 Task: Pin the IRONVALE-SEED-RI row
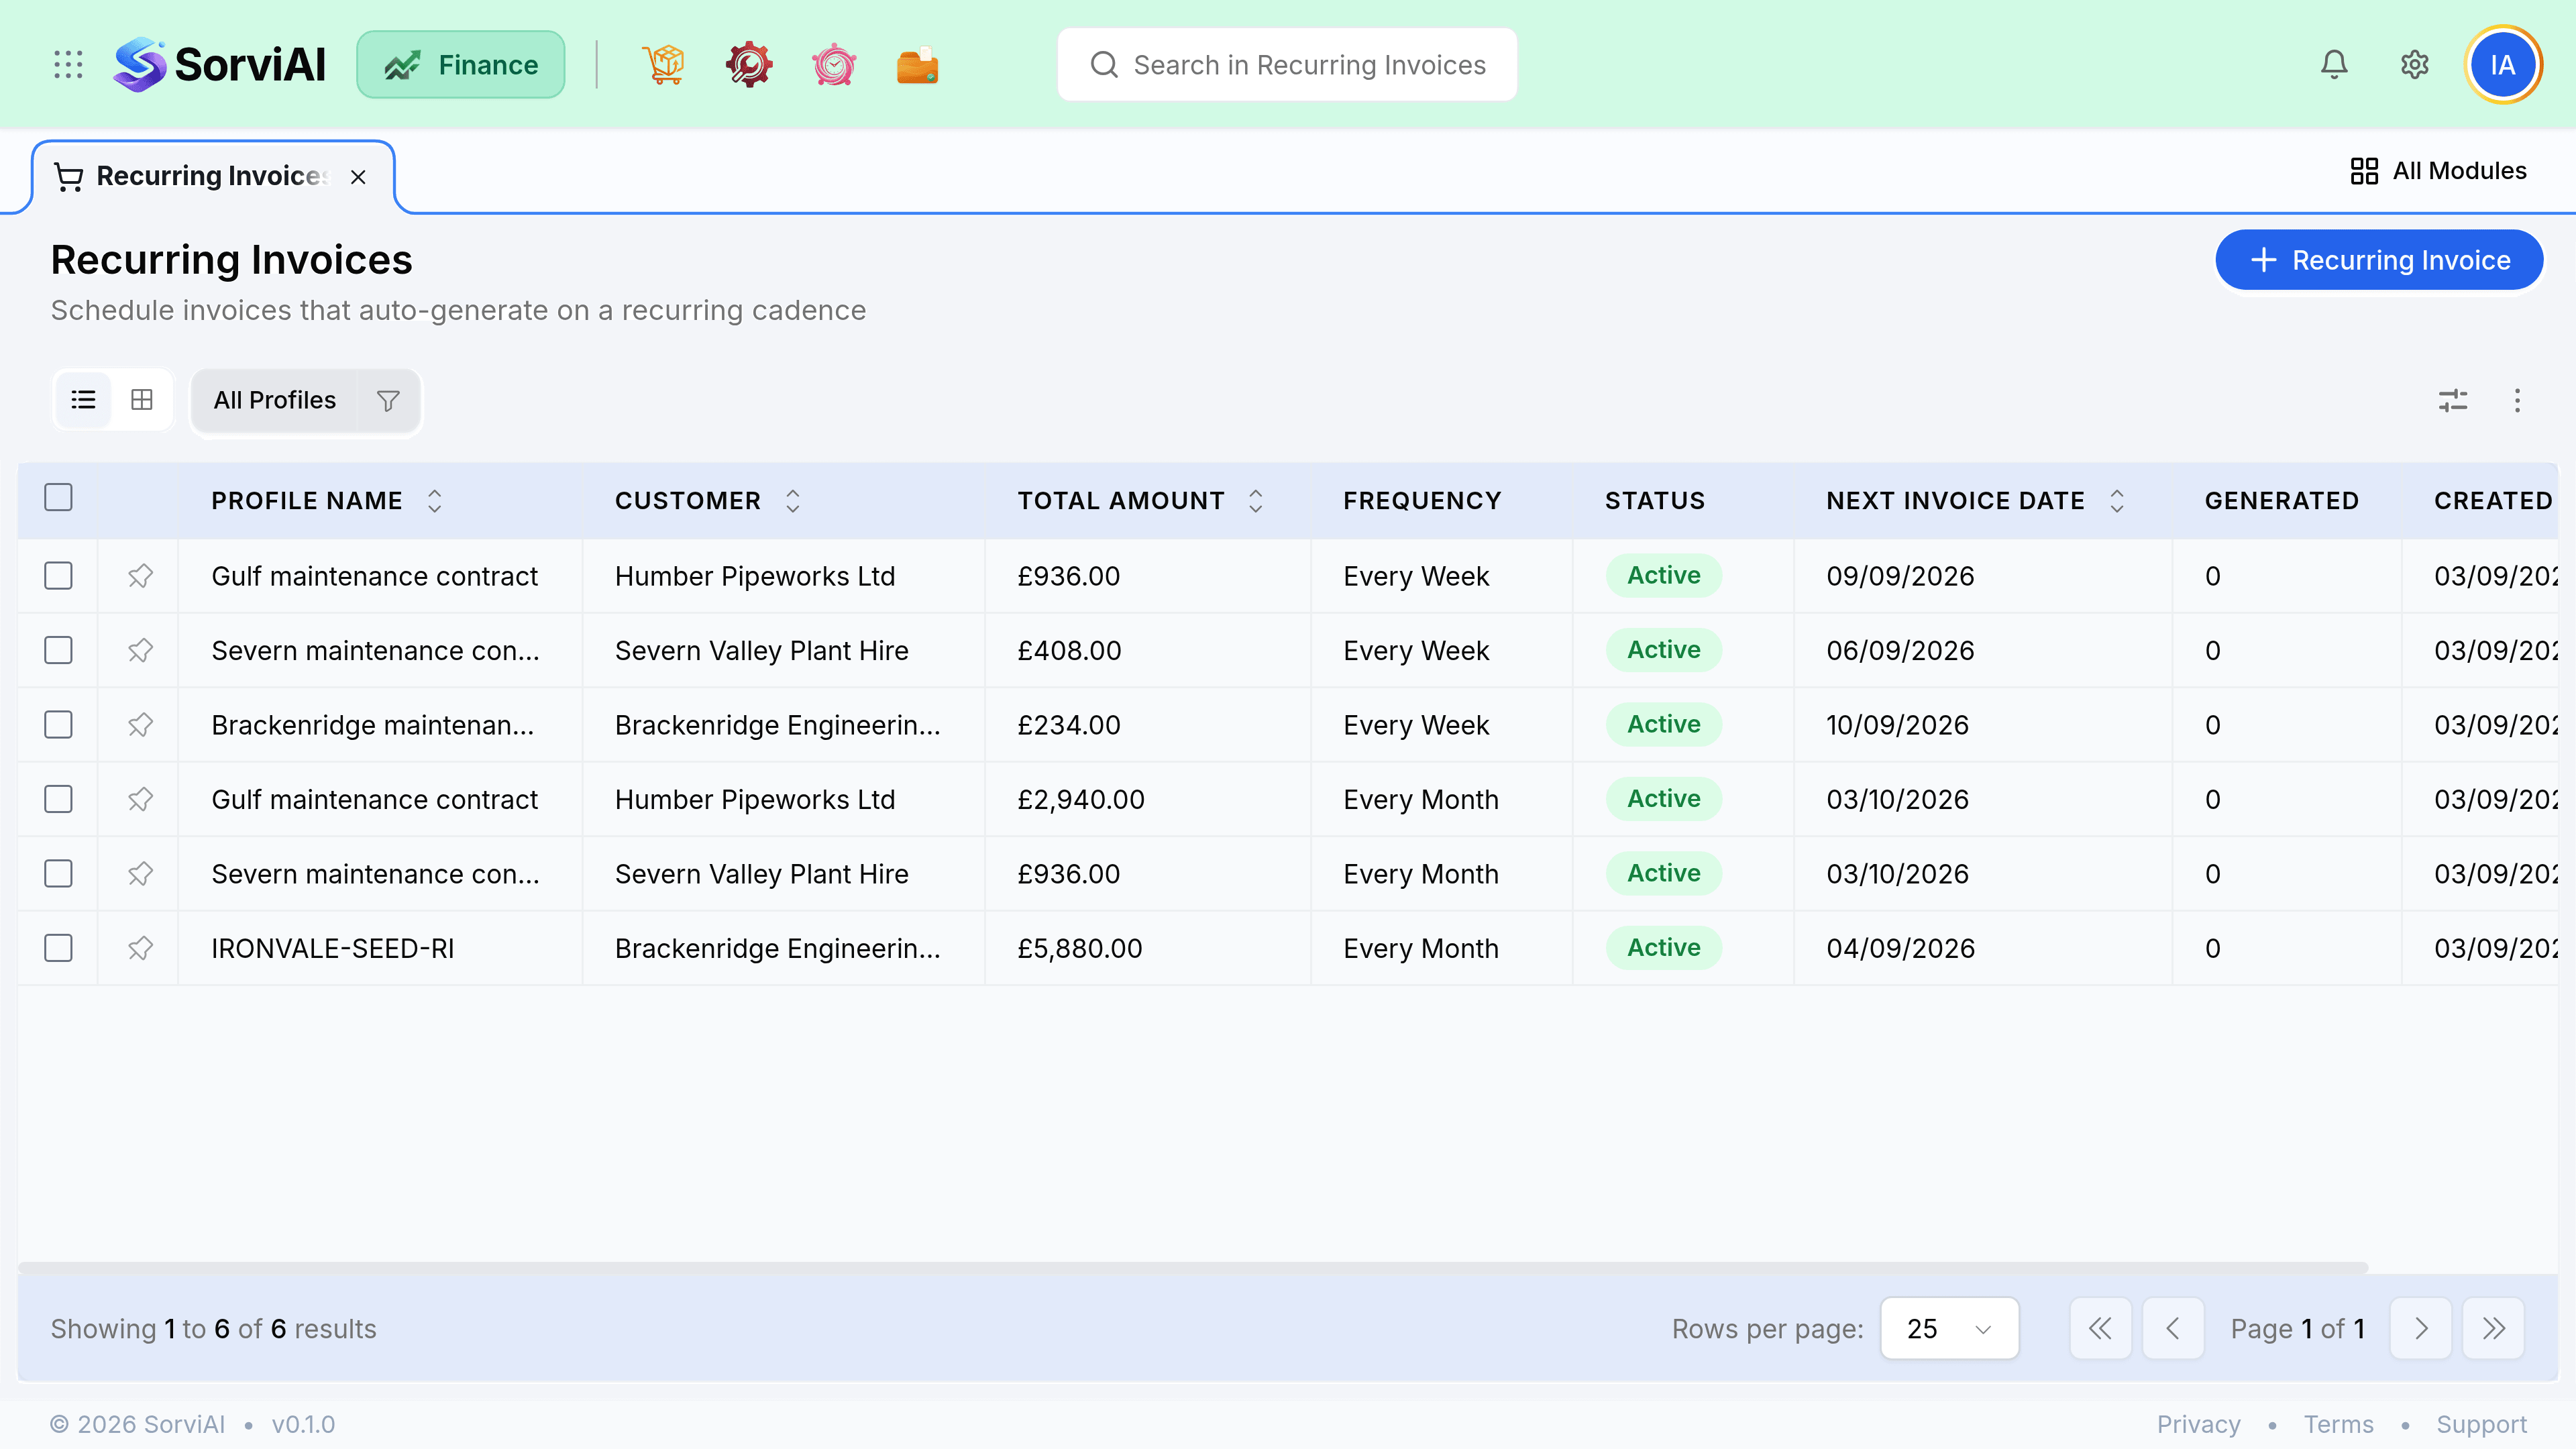click(140, 948)
